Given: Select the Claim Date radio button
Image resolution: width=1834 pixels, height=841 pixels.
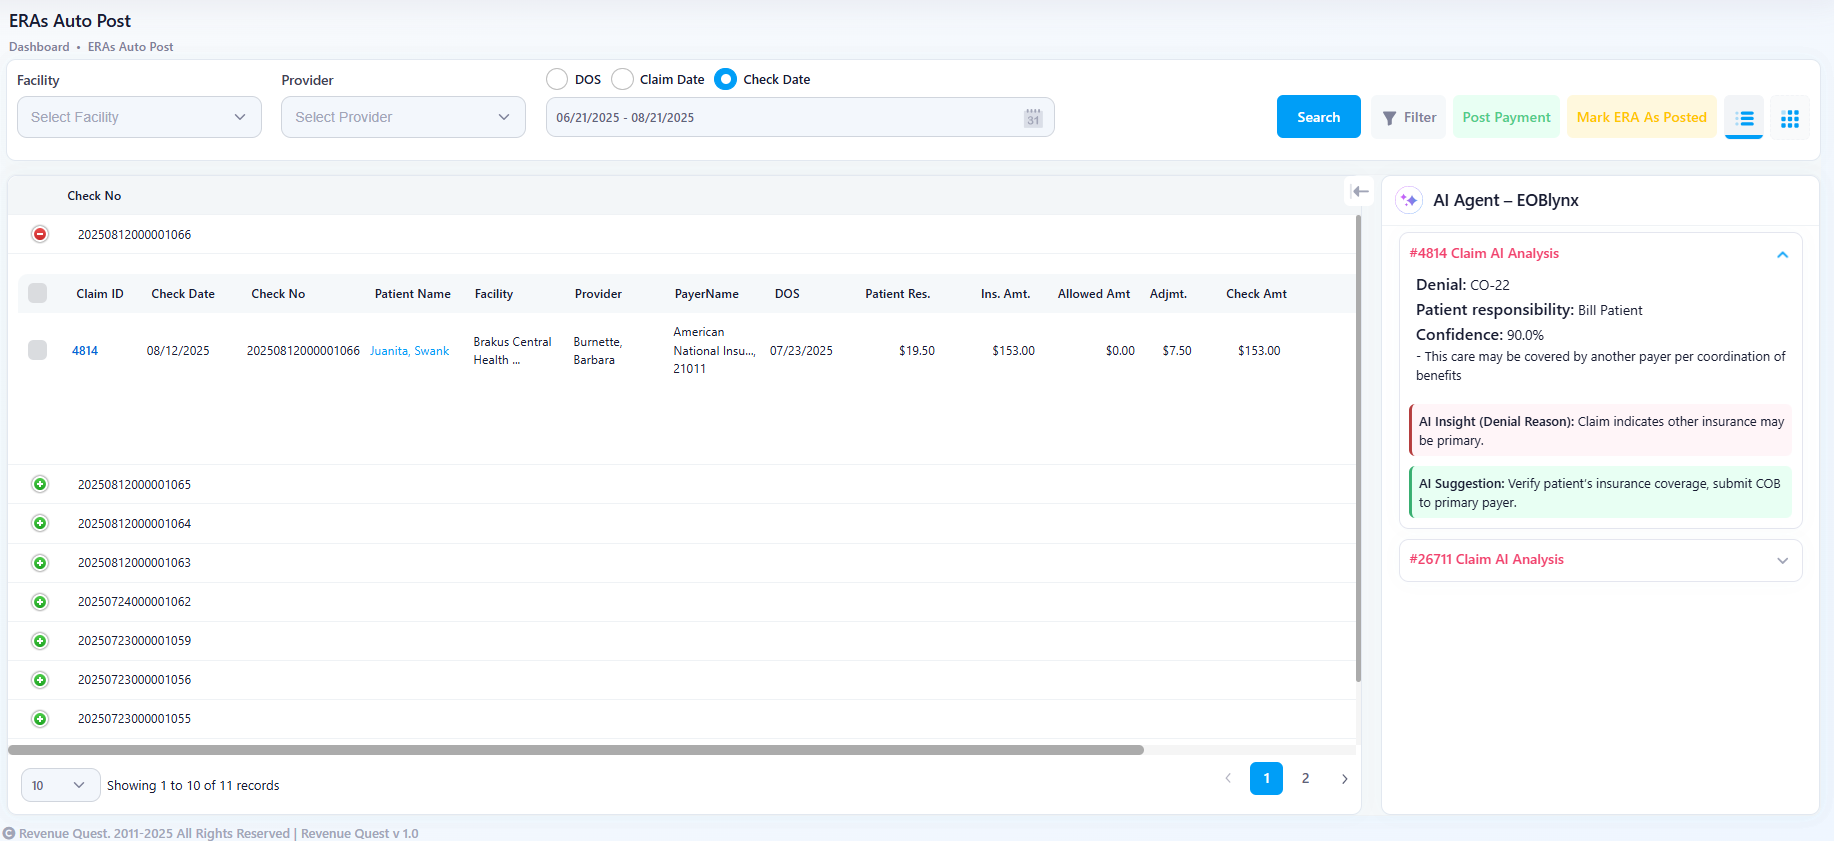Looking at the screenshot, I should [622, 79].
